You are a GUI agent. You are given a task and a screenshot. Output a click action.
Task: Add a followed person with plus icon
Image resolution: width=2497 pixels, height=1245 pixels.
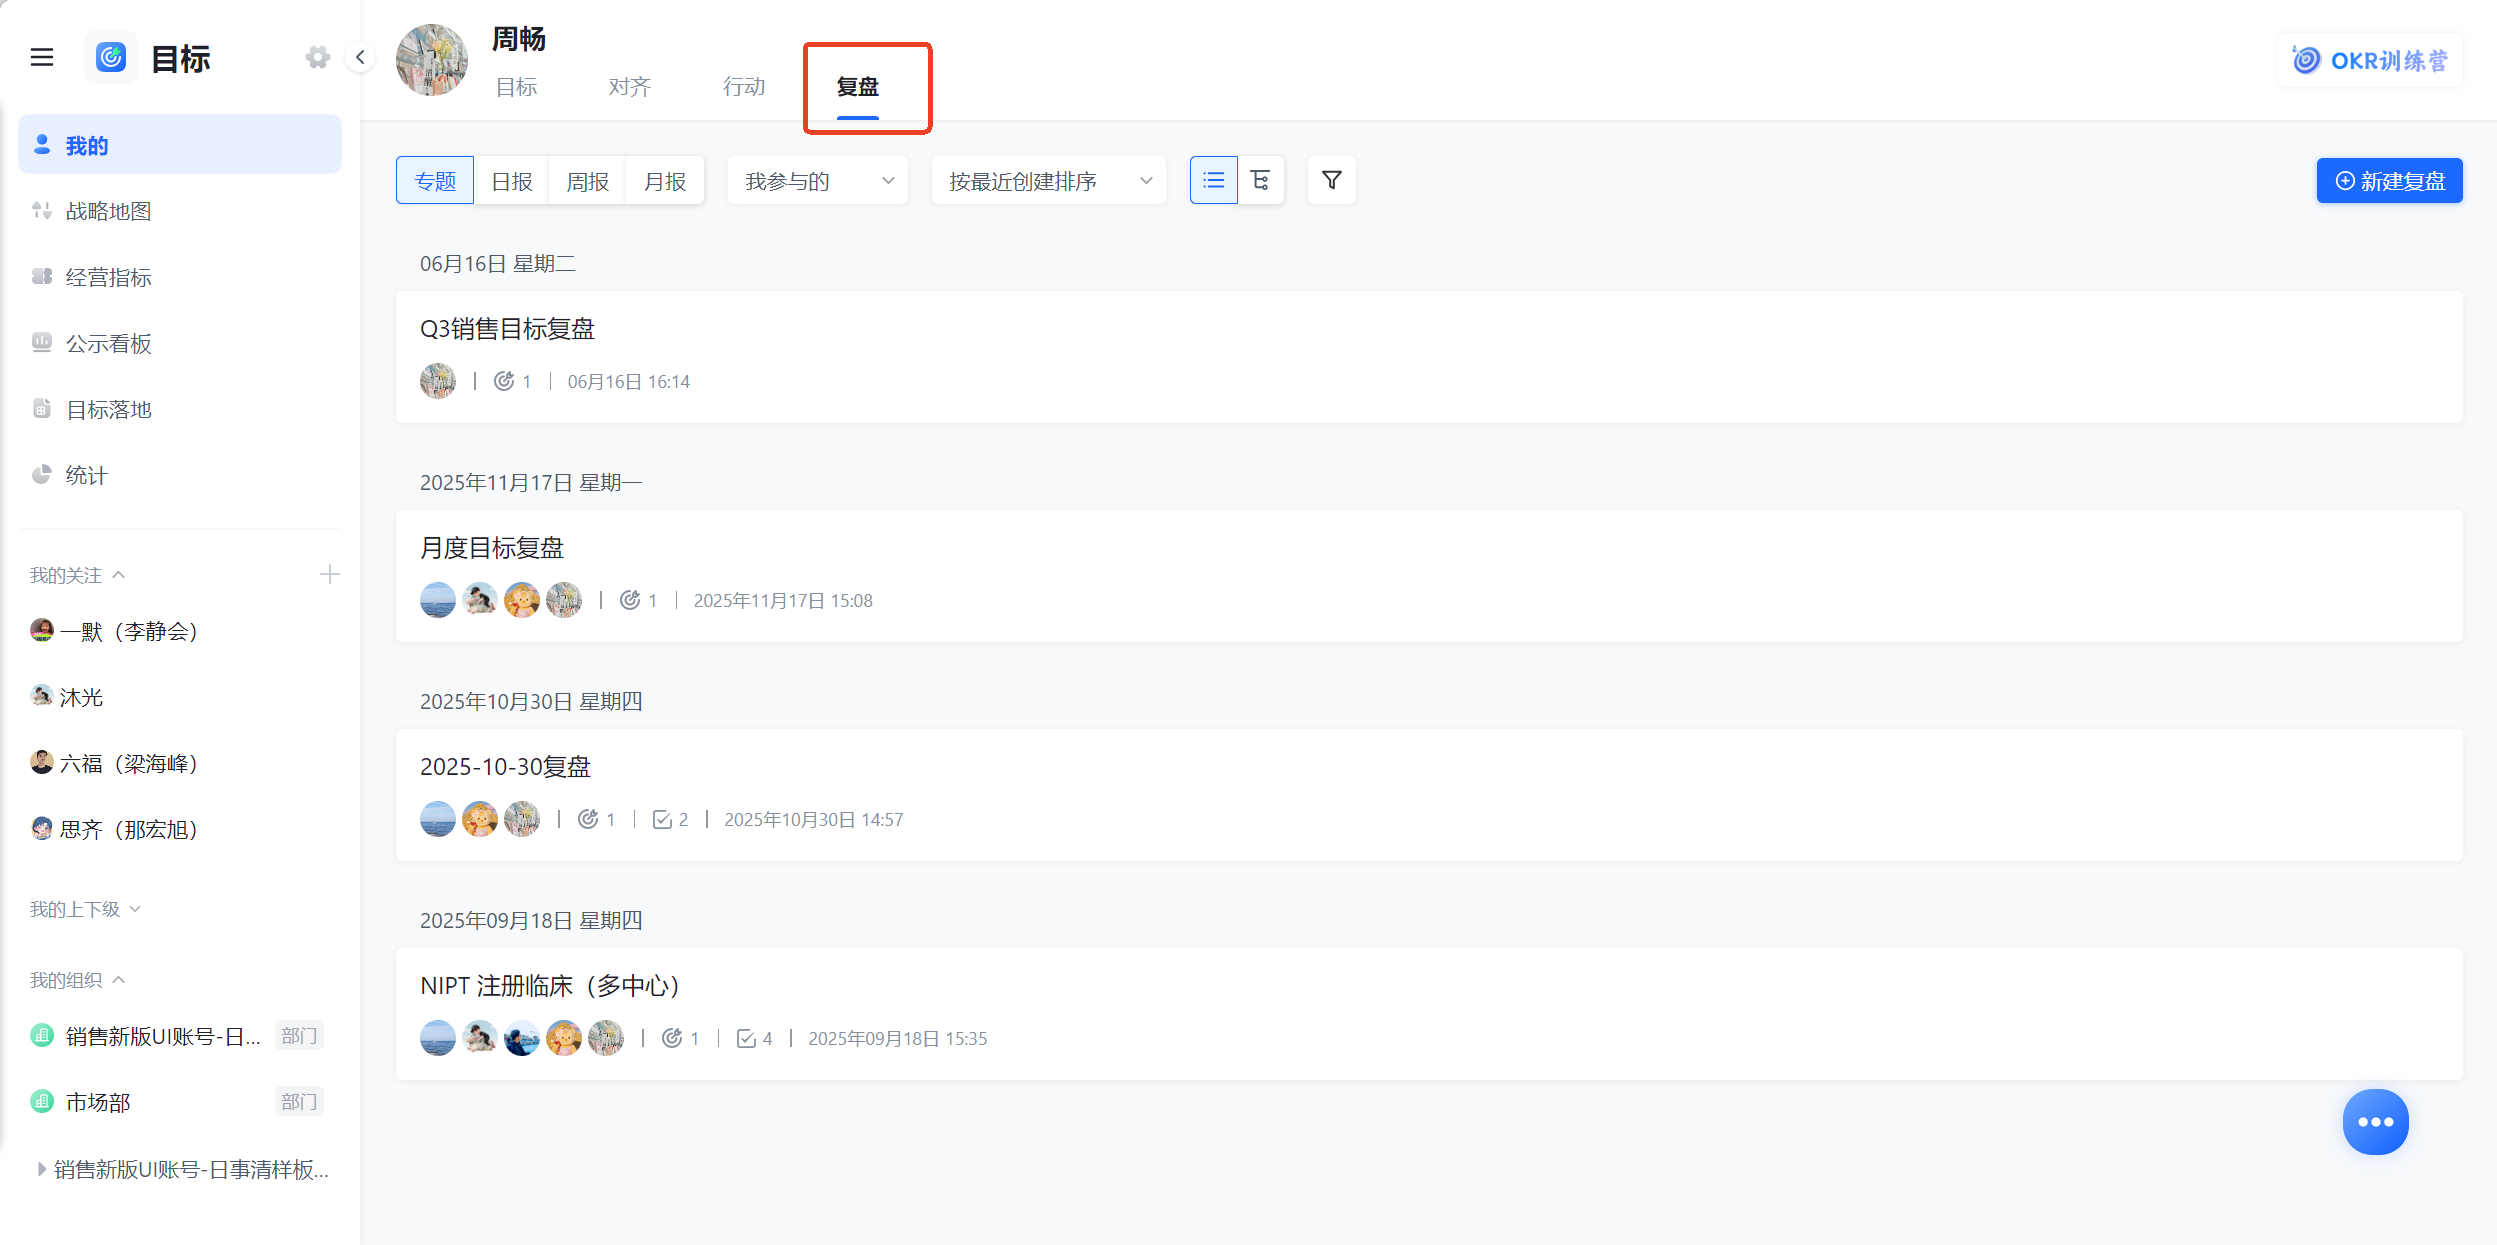click(330, 574)
